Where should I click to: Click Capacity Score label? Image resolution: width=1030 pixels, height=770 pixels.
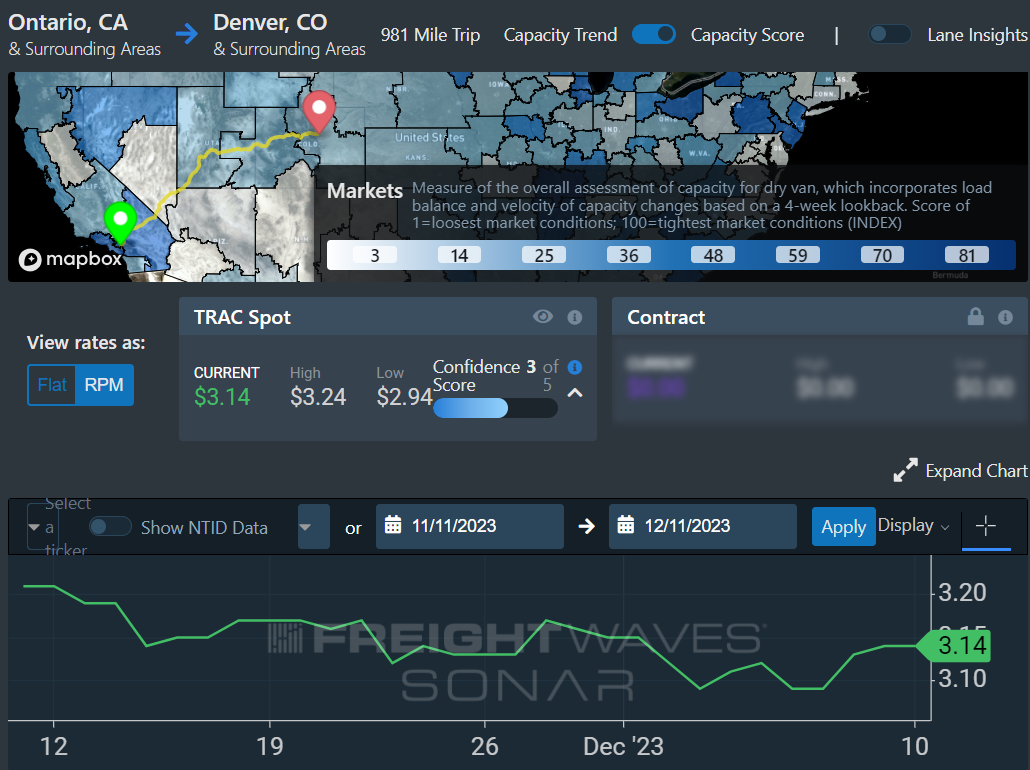[747, 35]
